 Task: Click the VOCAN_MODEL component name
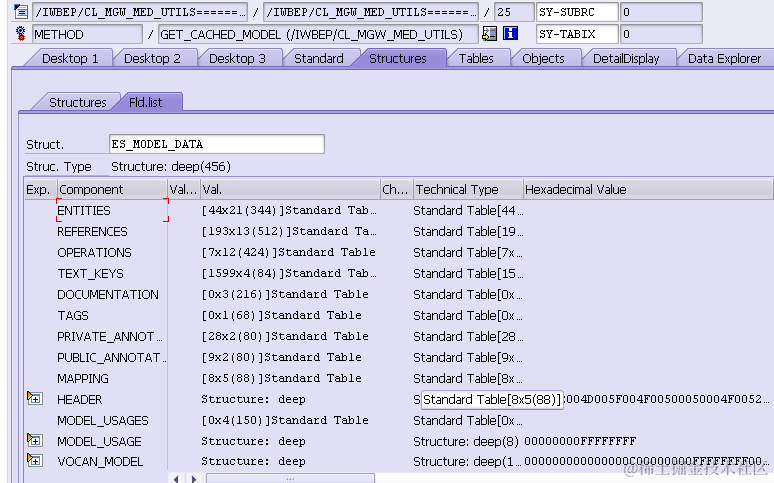coord(100,462)
